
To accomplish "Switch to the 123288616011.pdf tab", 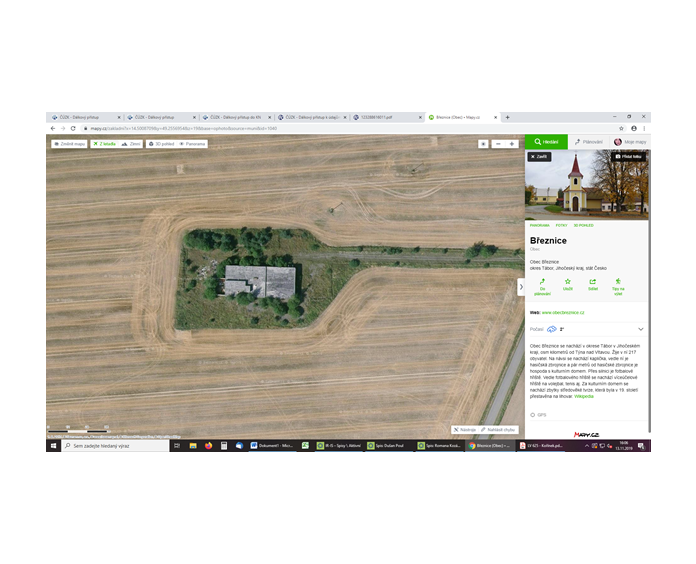I will pos(387,118).
